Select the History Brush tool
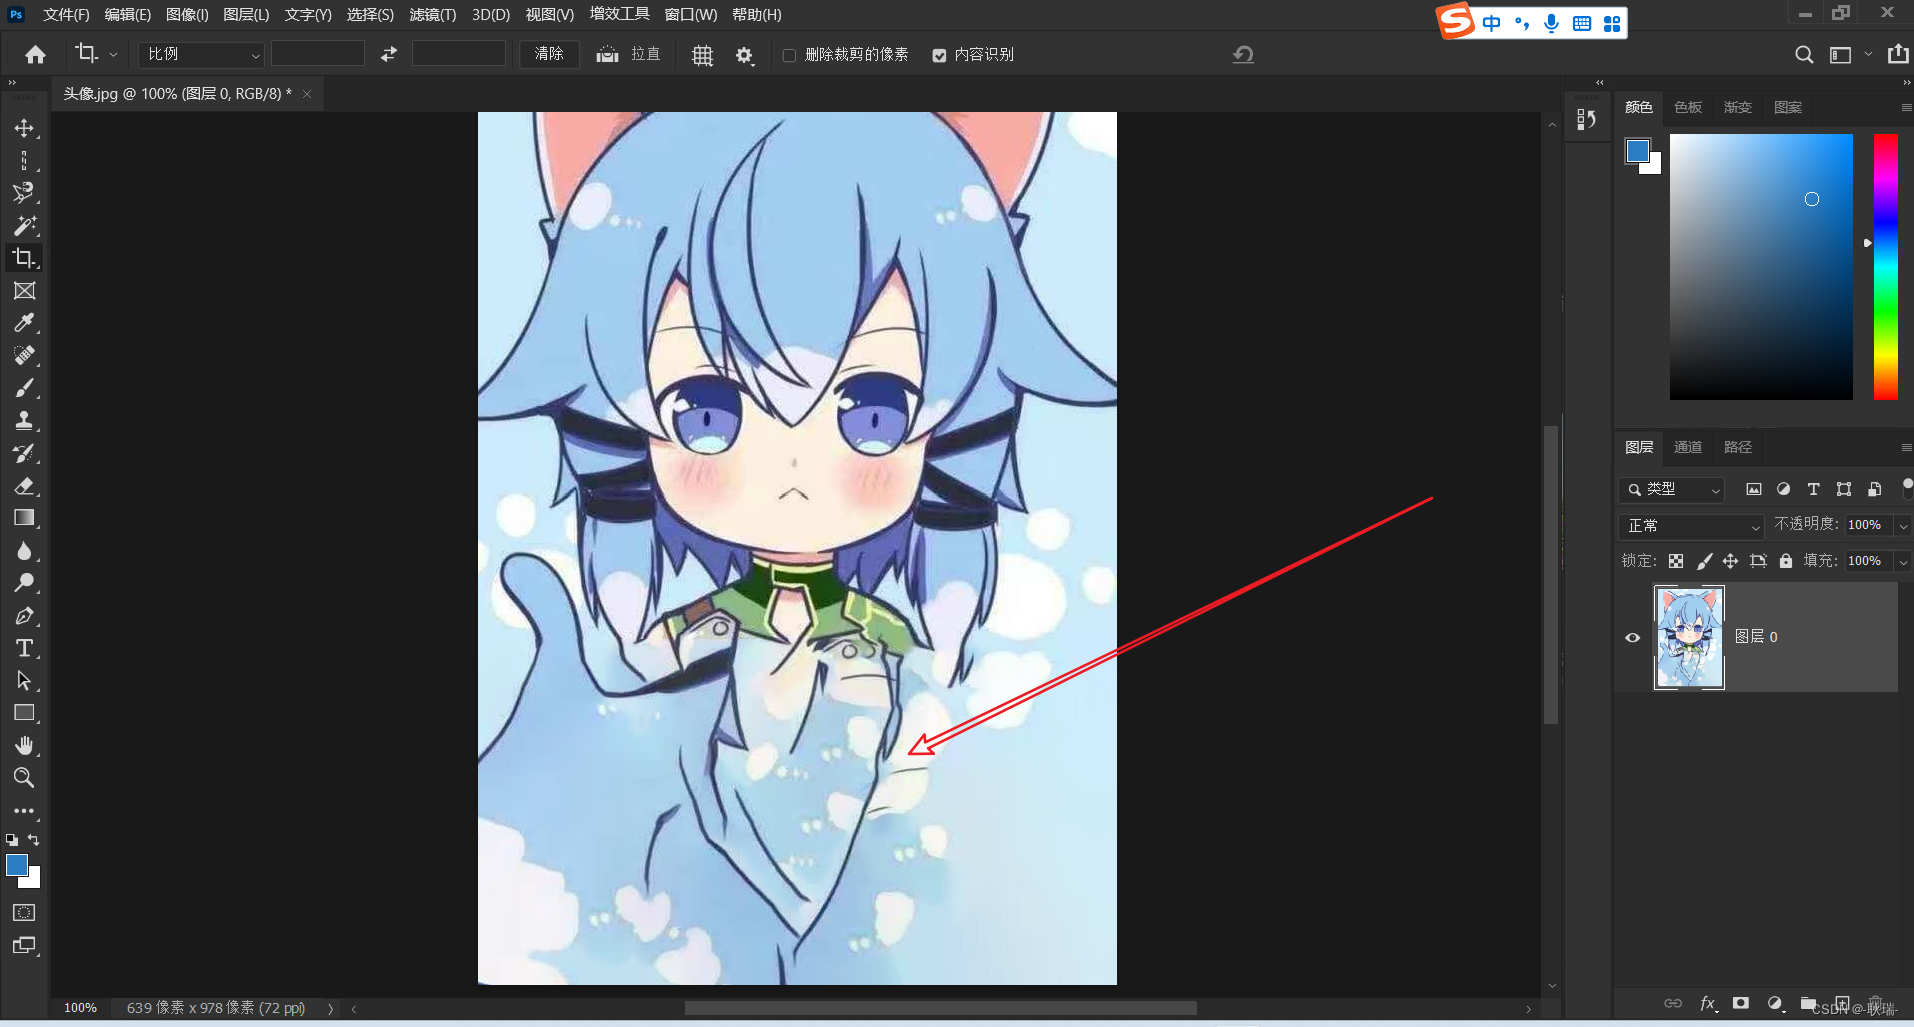 [24, 453]
